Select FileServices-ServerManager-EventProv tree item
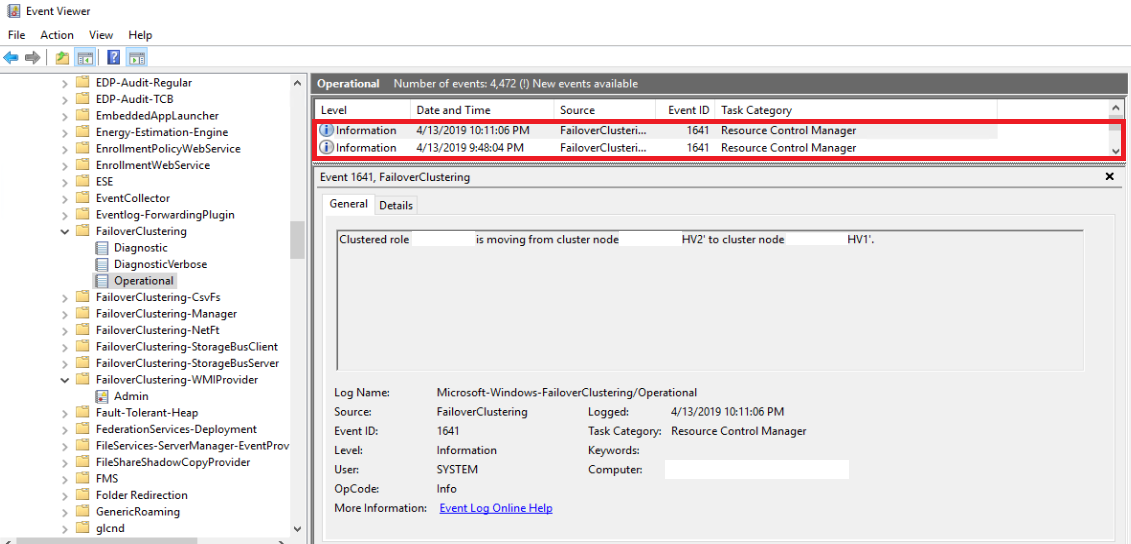1131x544 pixels. point(192,445)
